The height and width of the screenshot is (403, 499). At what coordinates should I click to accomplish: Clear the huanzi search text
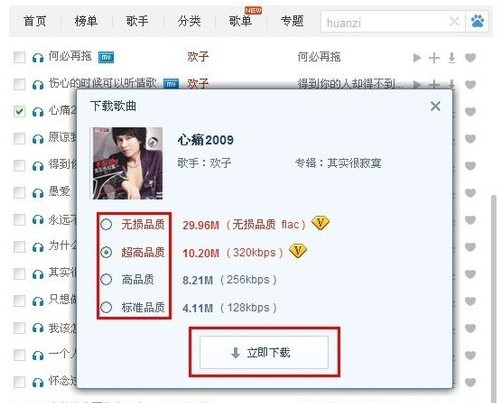click(454, 22)
